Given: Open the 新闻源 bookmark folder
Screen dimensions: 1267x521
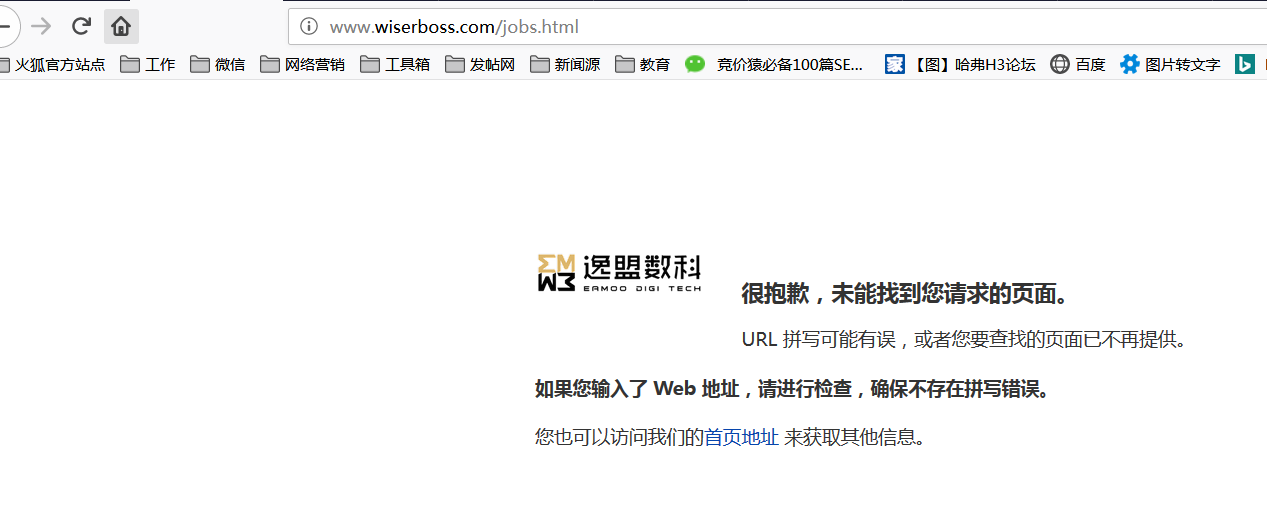Looking at the screenshot, I should click(565, 64).
